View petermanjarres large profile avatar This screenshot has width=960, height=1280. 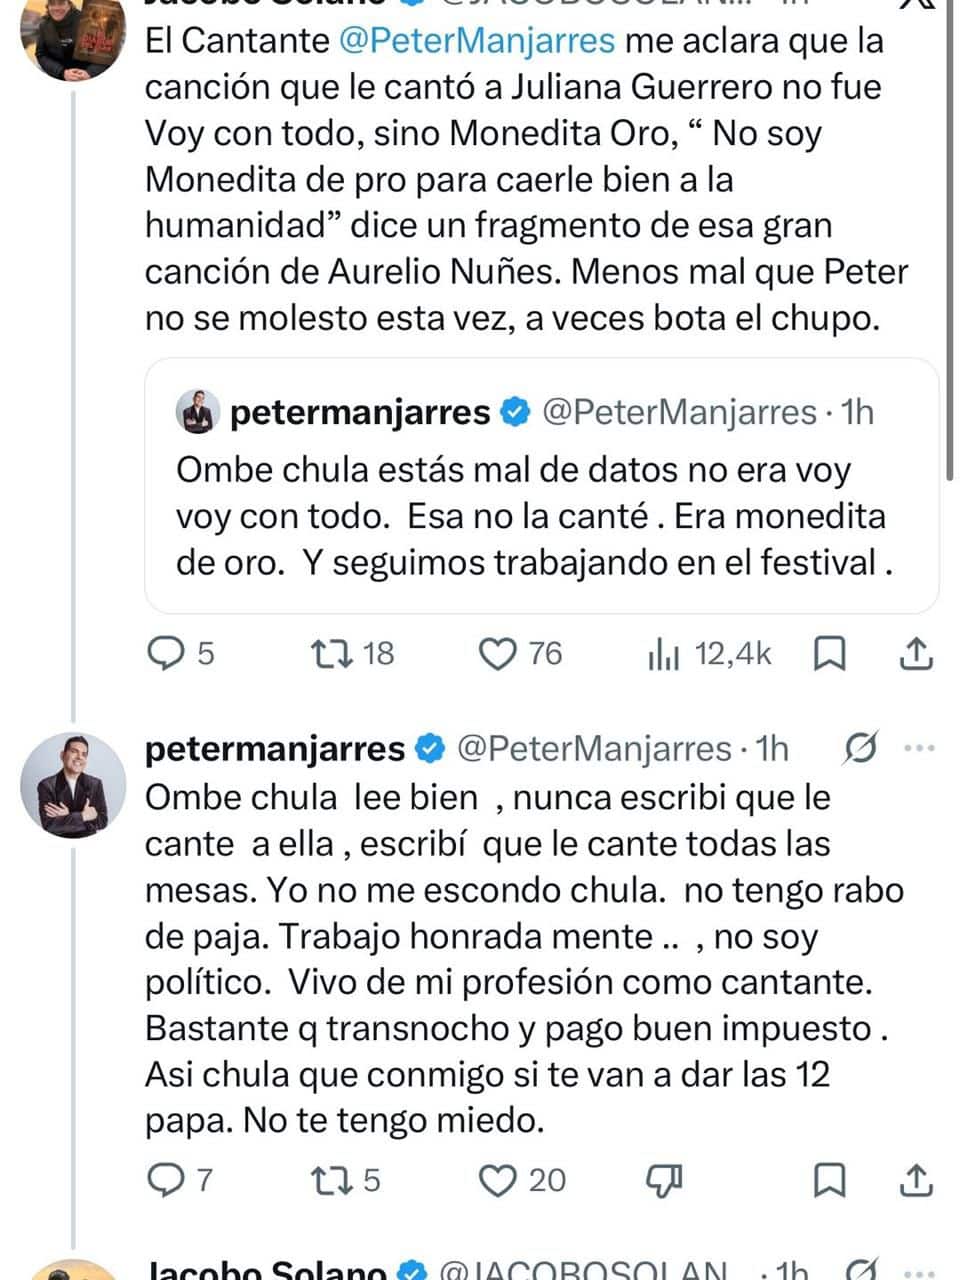(x=66, y=786)
